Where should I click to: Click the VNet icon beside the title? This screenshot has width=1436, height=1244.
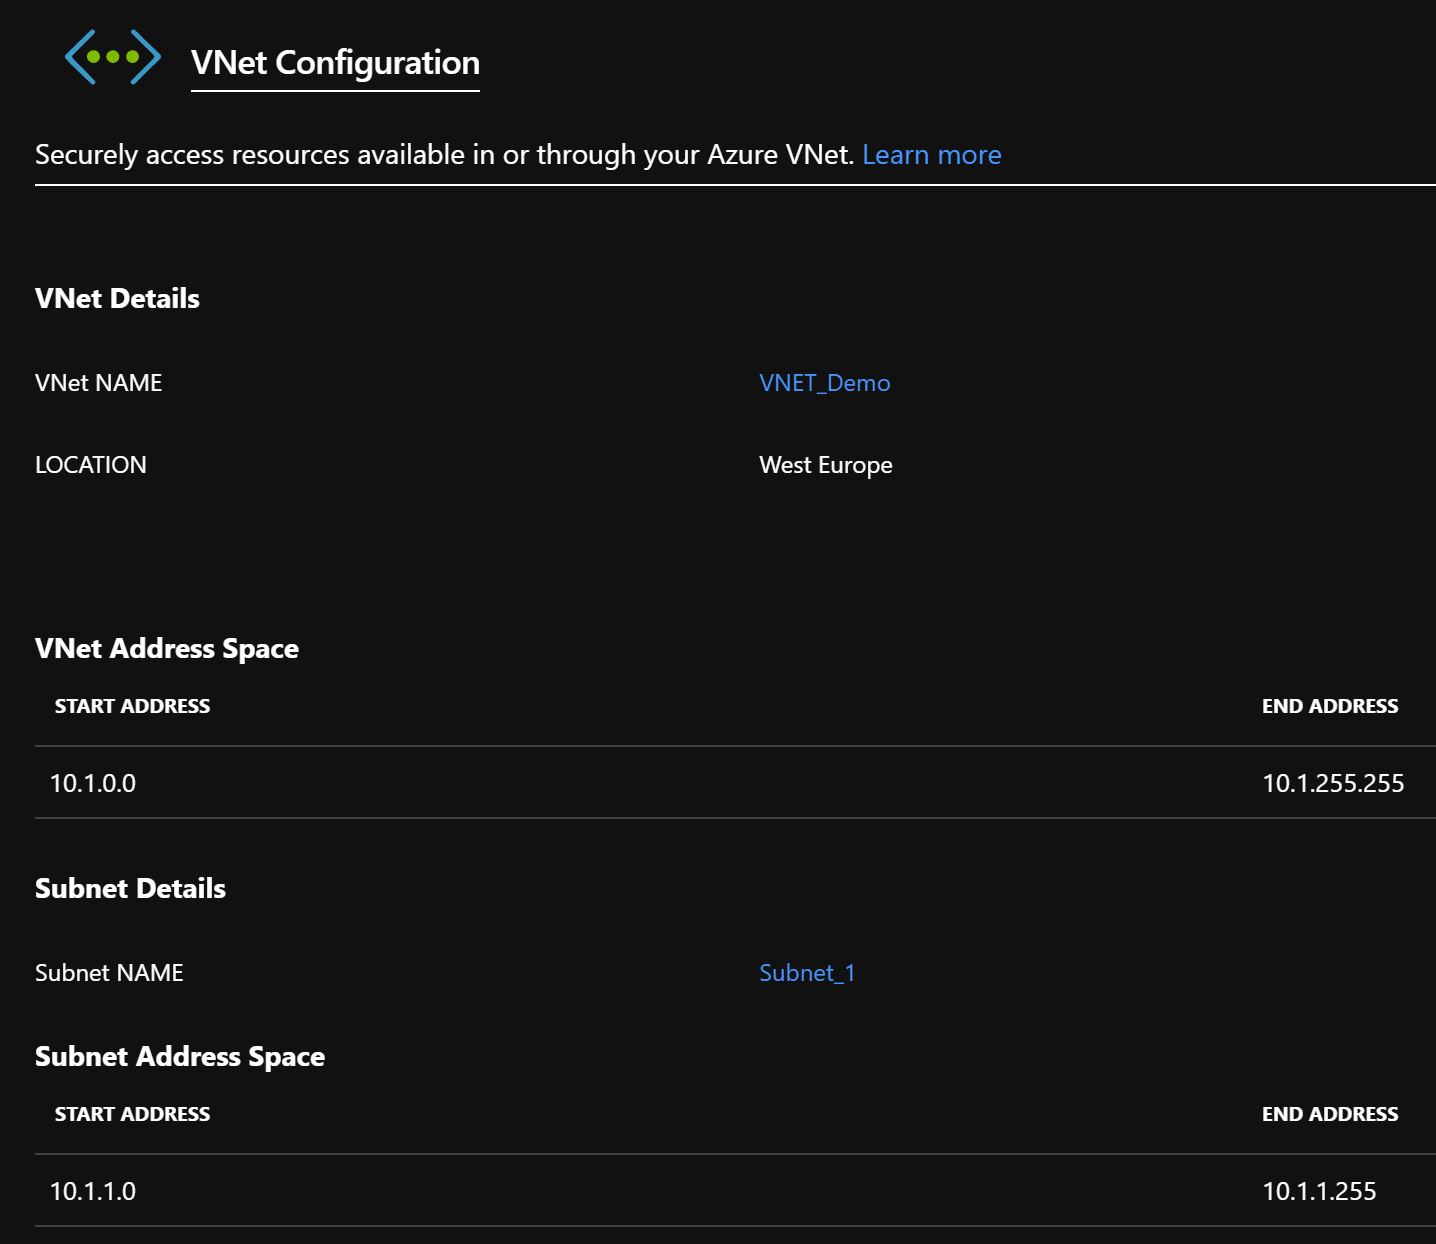pos(112,57)
